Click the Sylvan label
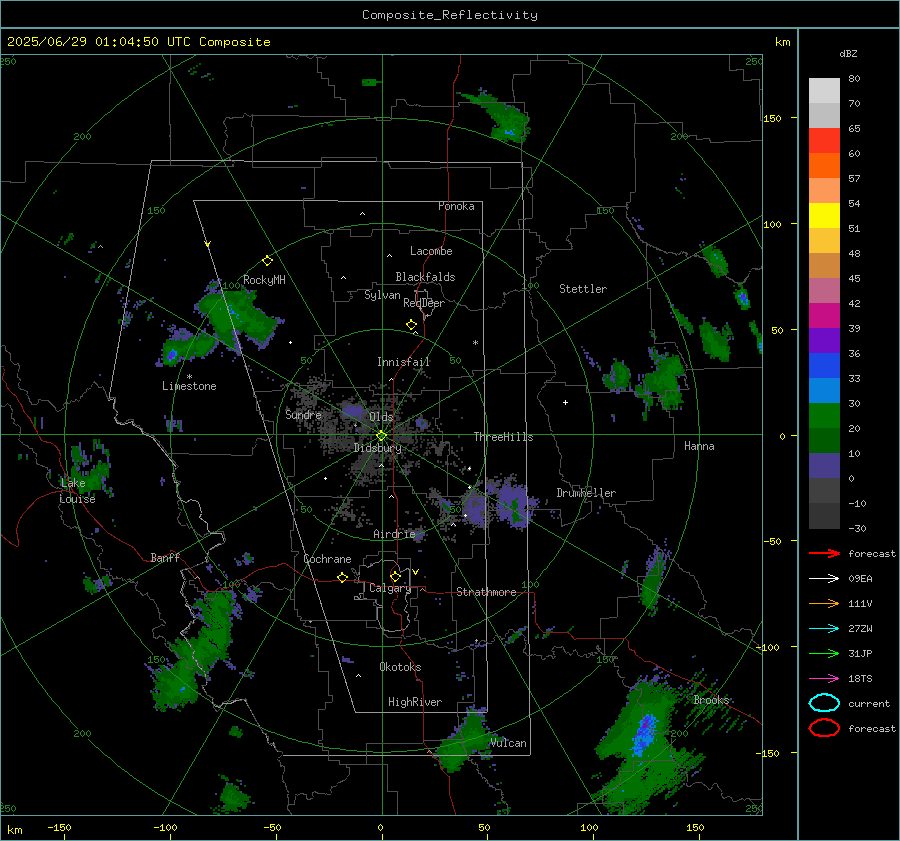This screenshot has height=841, width=900. 382,295
